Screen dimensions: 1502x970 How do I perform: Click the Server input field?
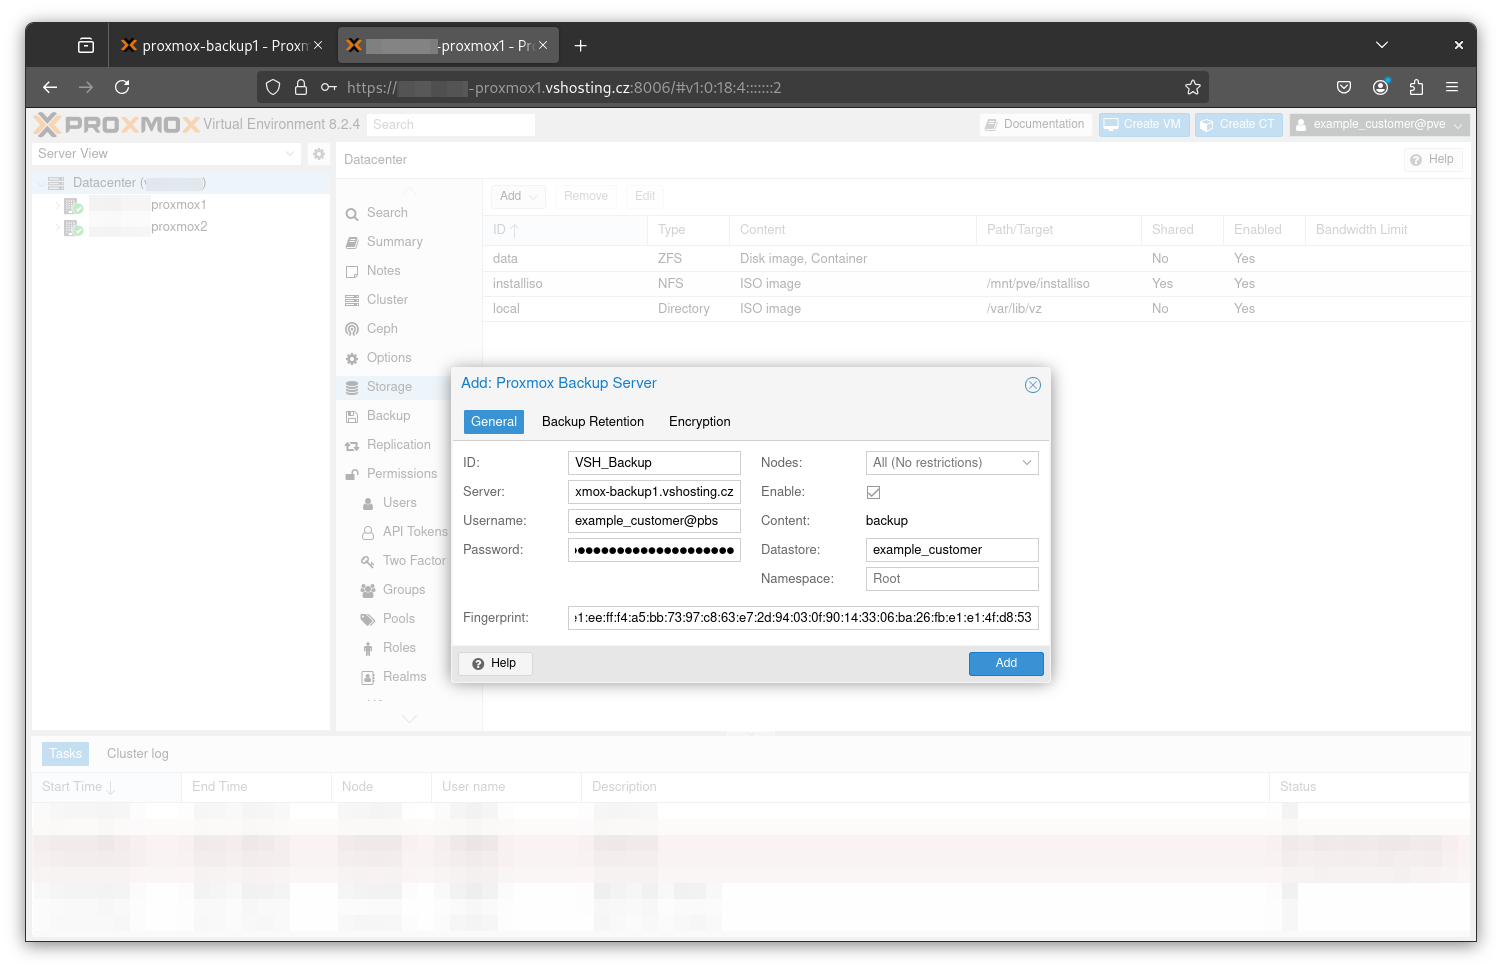point(654,492)
